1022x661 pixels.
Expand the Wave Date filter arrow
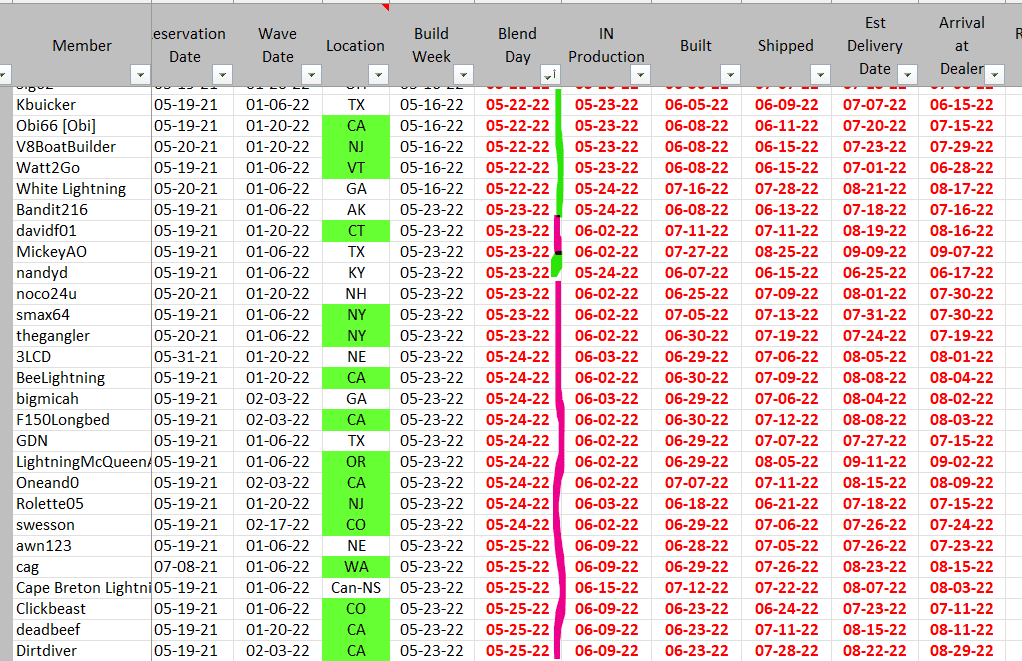click(311, 75)
